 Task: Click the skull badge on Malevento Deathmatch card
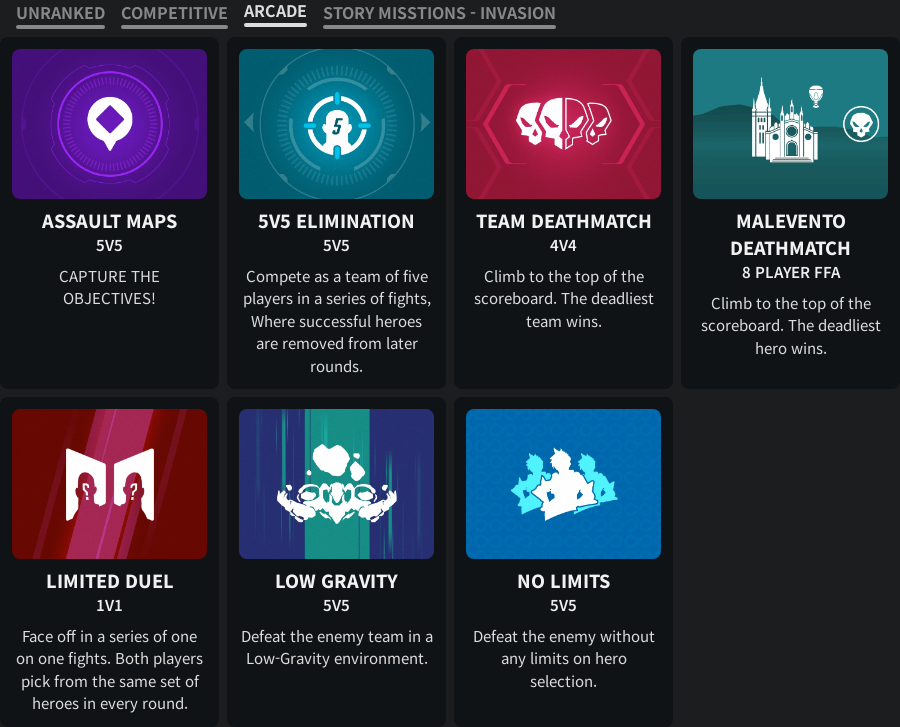point(861,124)
